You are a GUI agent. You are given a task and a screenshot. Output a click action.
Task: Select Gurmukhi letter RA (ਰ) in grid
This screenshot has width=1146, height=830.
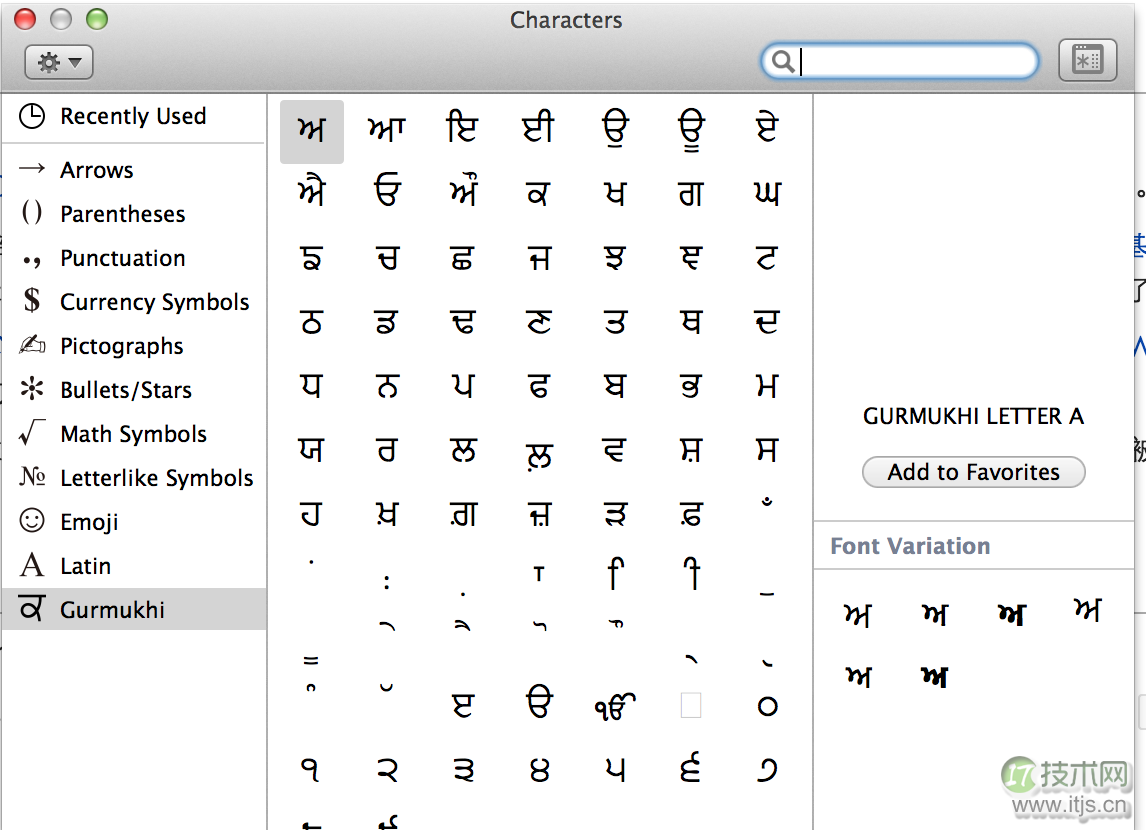387,451
